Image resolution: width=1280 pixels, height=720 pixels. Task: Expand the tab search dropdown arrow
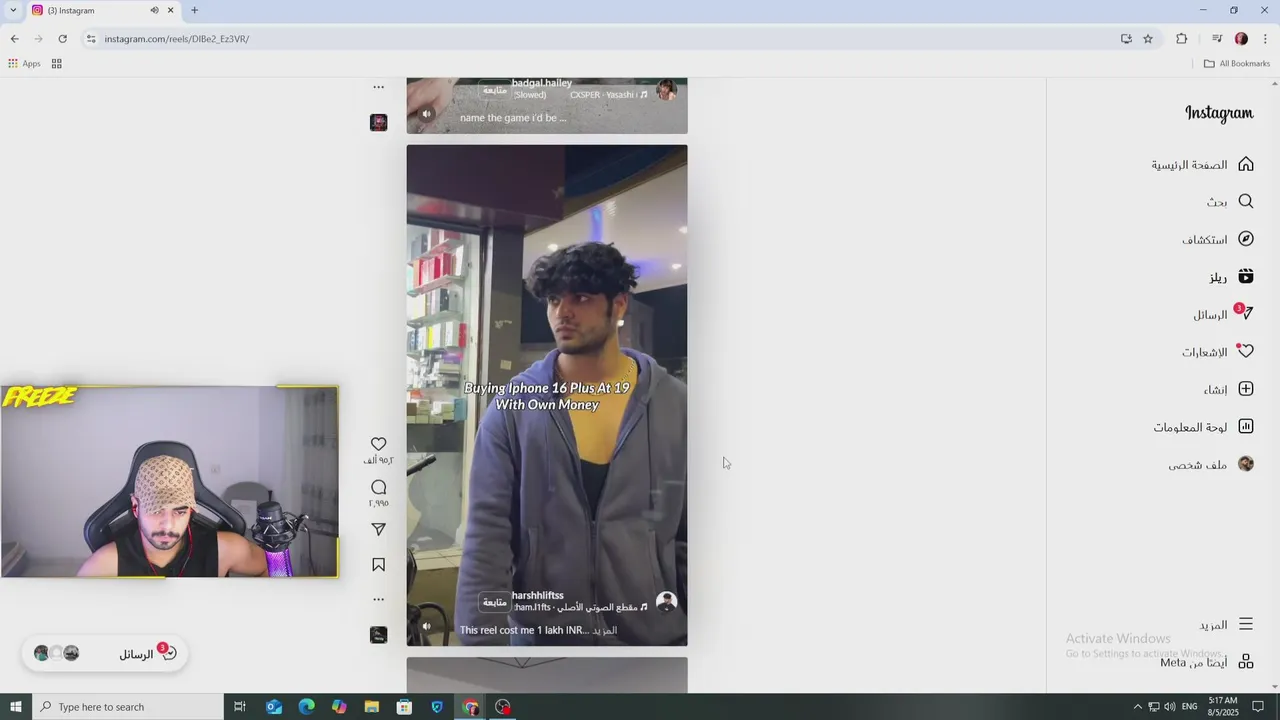coord(13,10)
